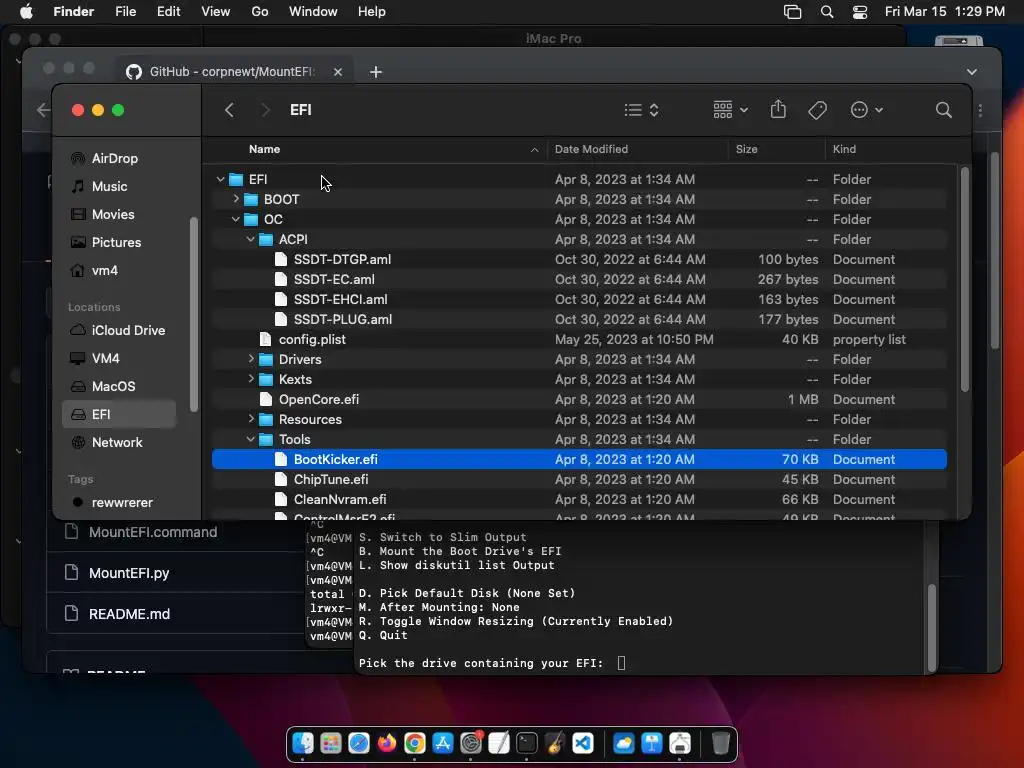Collapse the OC folder
The height and width of the screenshot is (768, 1024).
pos(236,219)
